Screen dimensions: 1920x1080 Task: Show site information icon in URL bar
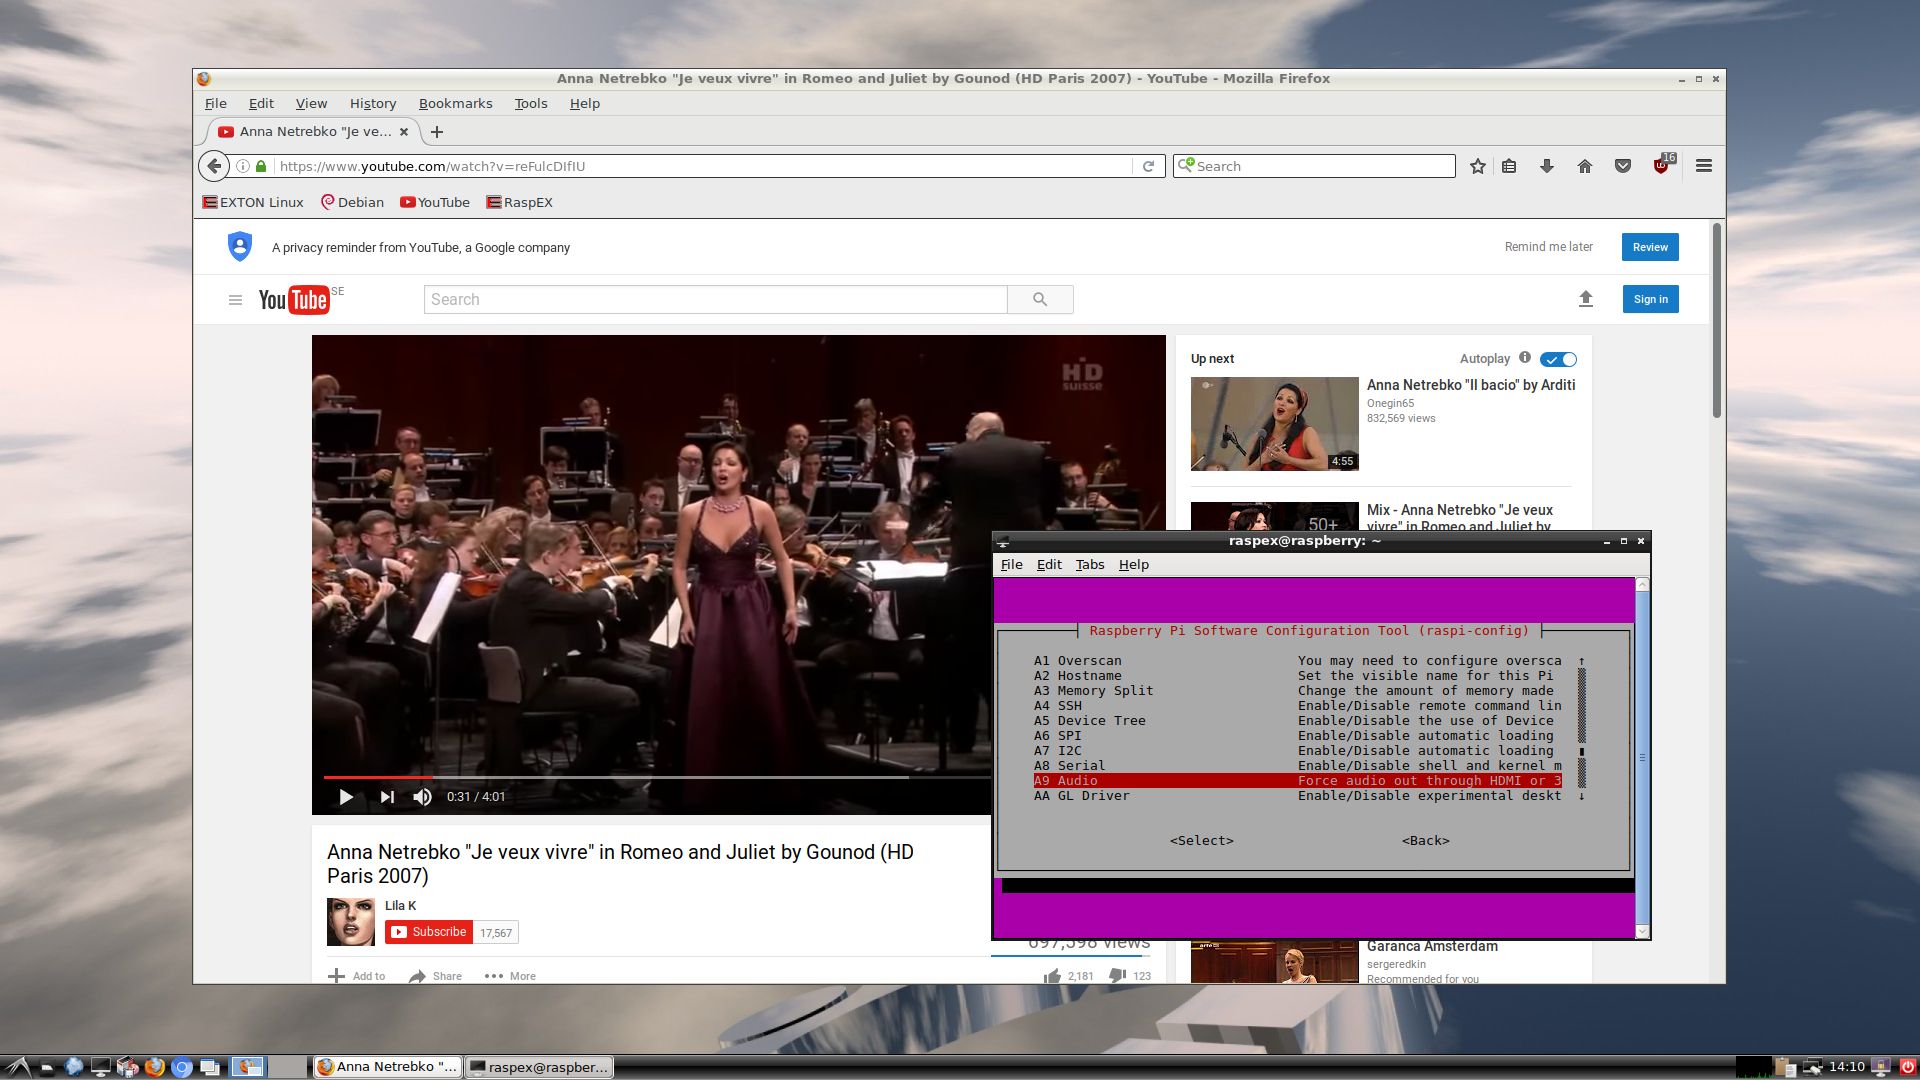pyautogui.click(x=242, y=166)
